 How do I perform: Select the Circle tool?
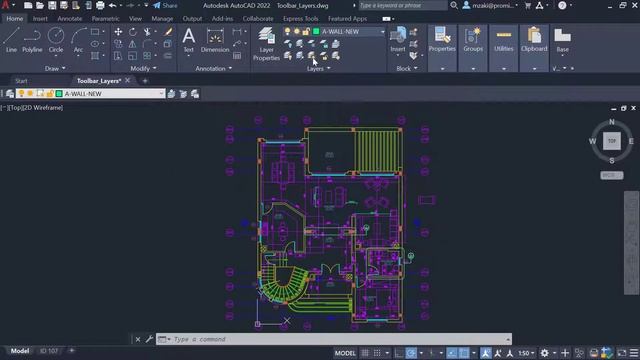tap(56, 40)
